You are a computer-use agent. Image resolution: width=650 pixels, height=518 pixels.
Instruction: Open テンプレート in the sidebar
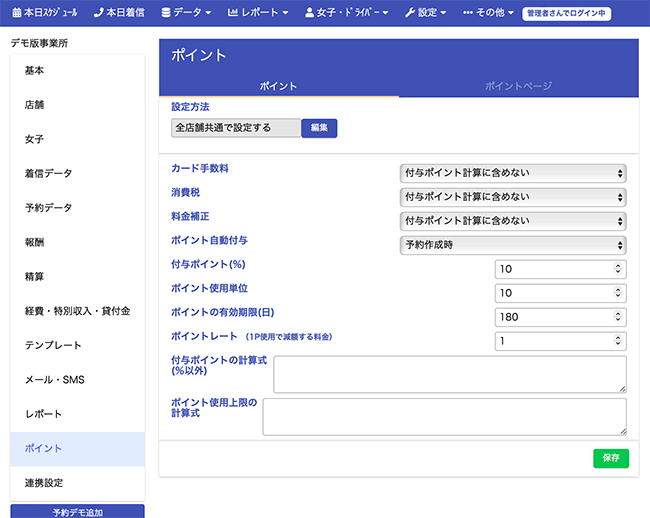click(x=78, y=346)
